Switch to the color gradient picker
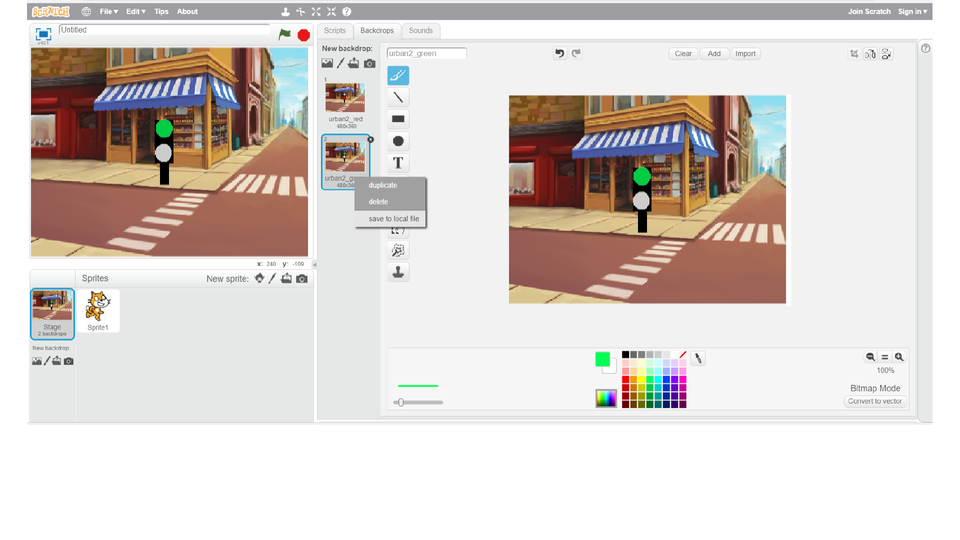 (606, 398)
